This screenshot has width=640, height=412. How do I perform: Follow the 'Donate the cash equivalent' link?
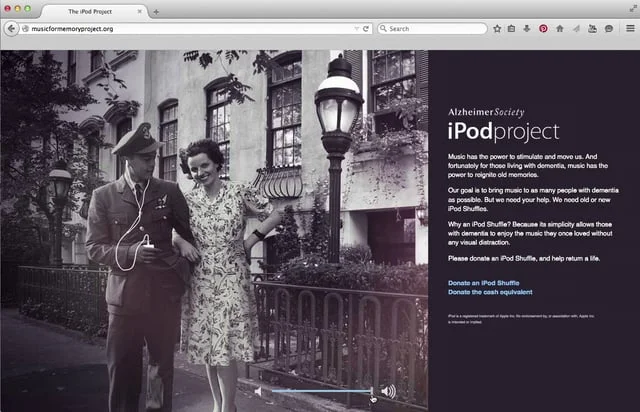click(x=490, y=292)
